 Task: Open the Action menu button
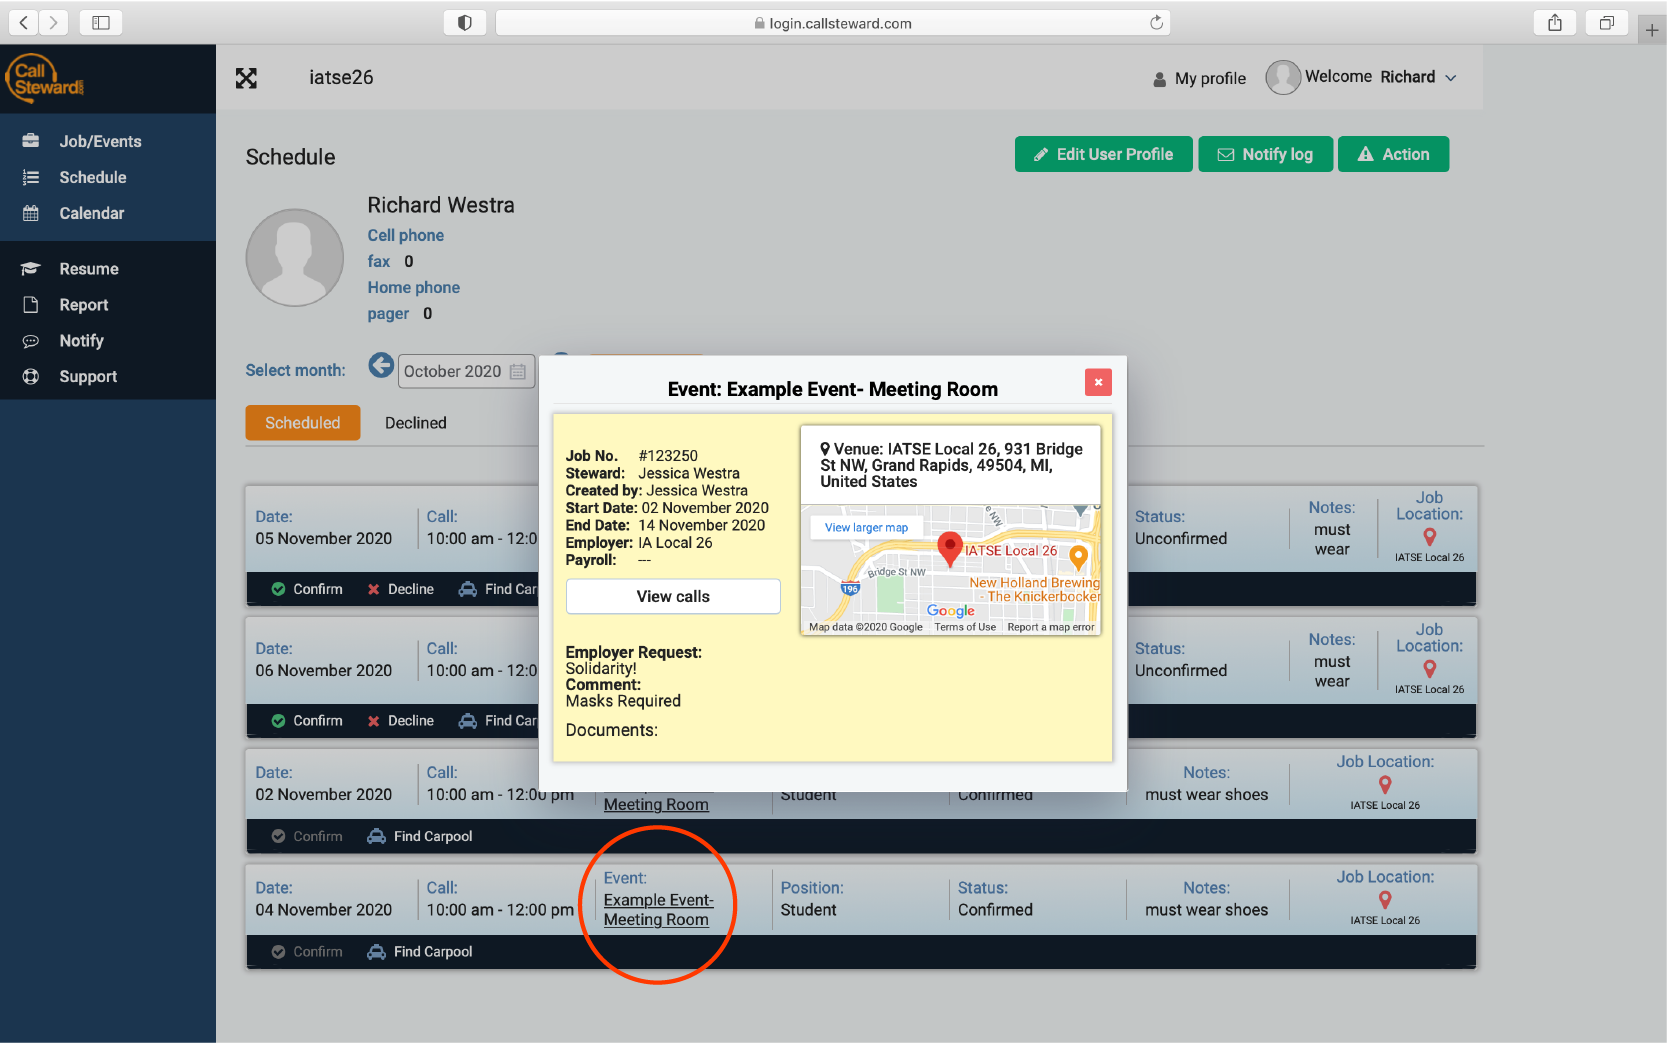point(1393,154)
